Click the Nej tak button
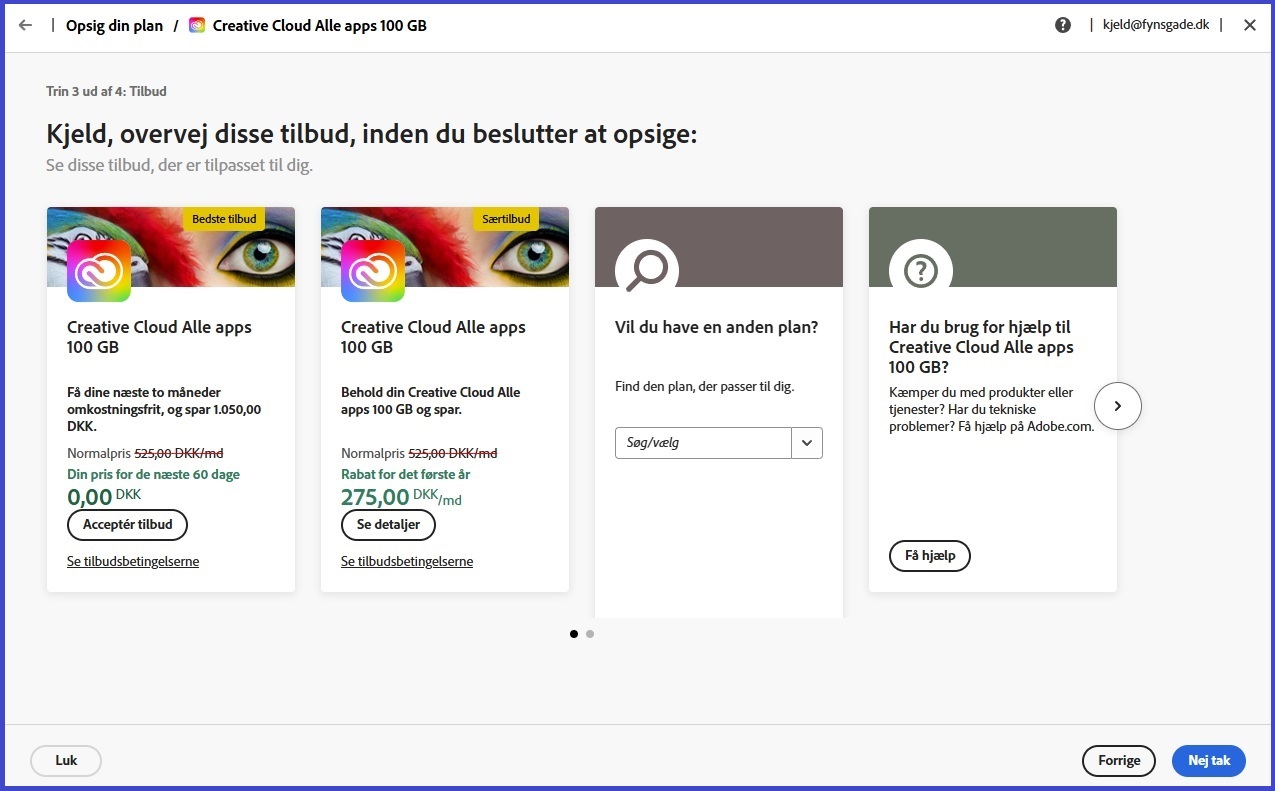 (1209, 761)
